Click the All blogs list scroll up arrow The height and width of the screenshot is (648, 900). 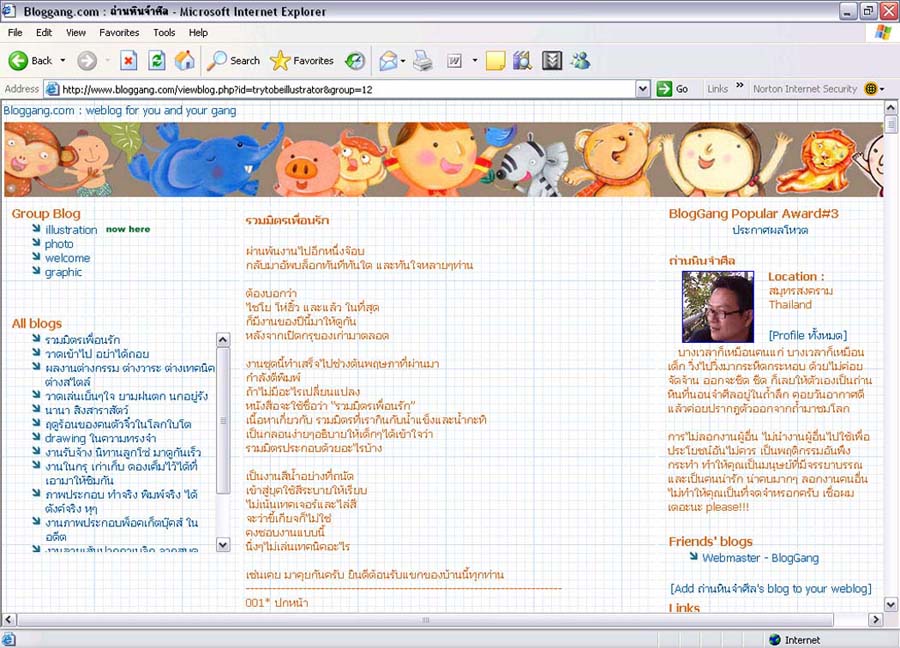(223, 339)
